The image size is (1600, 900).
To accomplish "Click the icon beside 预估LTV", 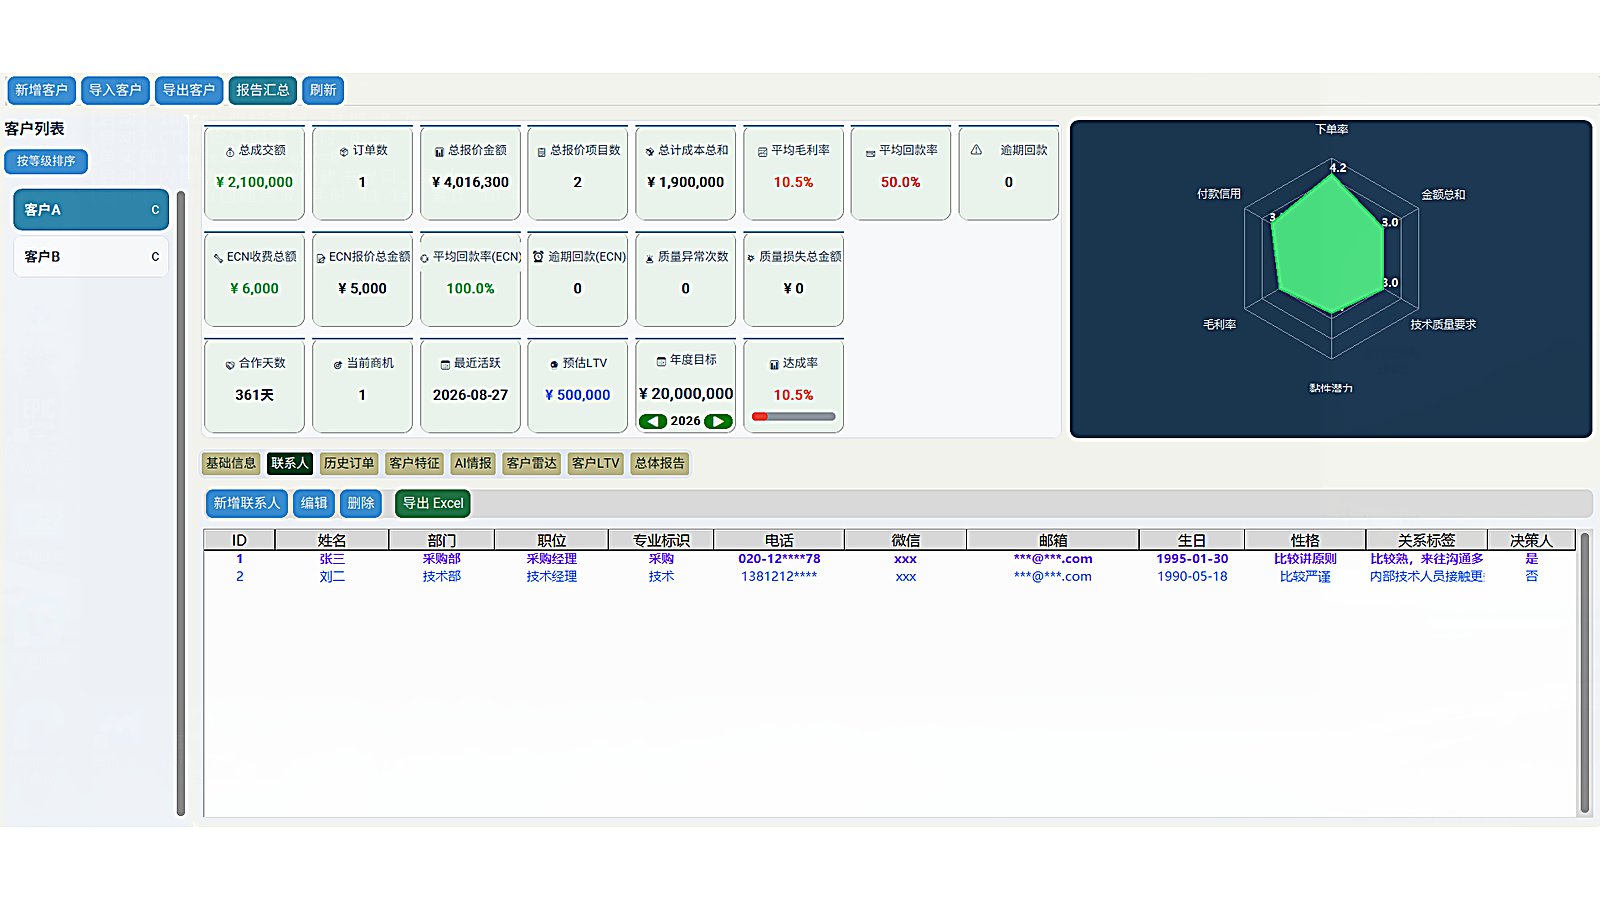I will pos(554,364).
